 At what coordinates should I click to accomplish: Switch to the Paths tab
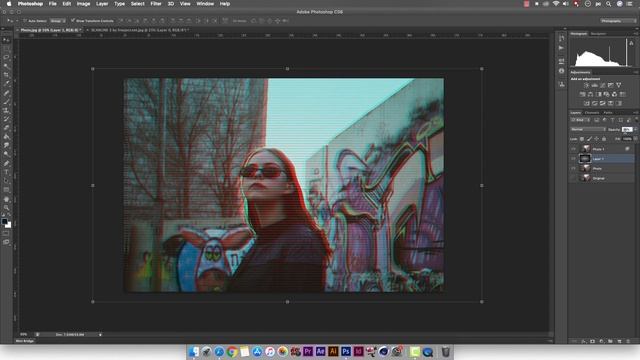click(608, 112)
